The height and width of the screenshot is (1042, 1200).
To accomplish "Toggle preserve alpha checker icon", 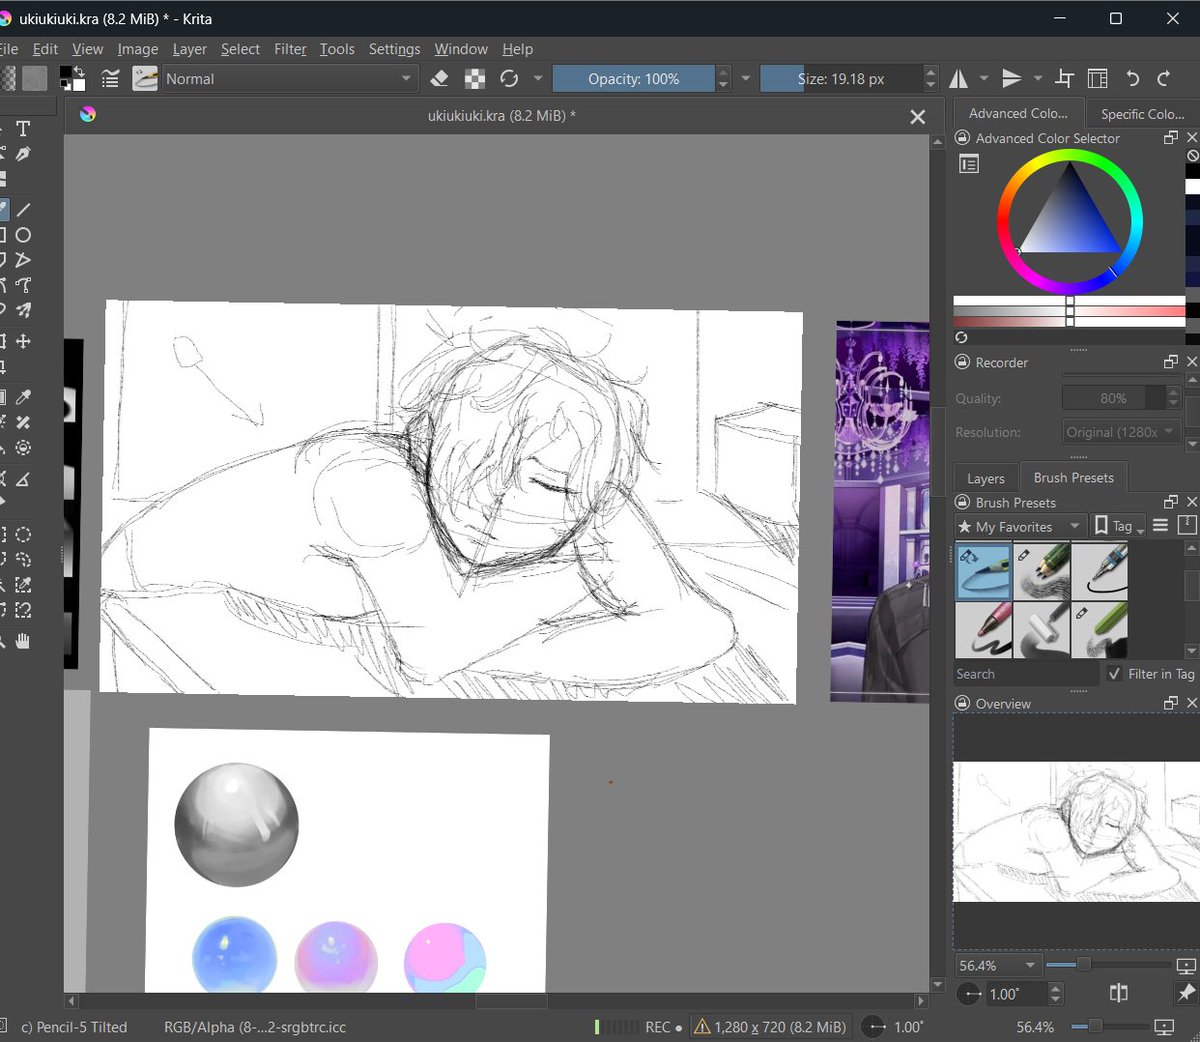I will click(475, 79).
